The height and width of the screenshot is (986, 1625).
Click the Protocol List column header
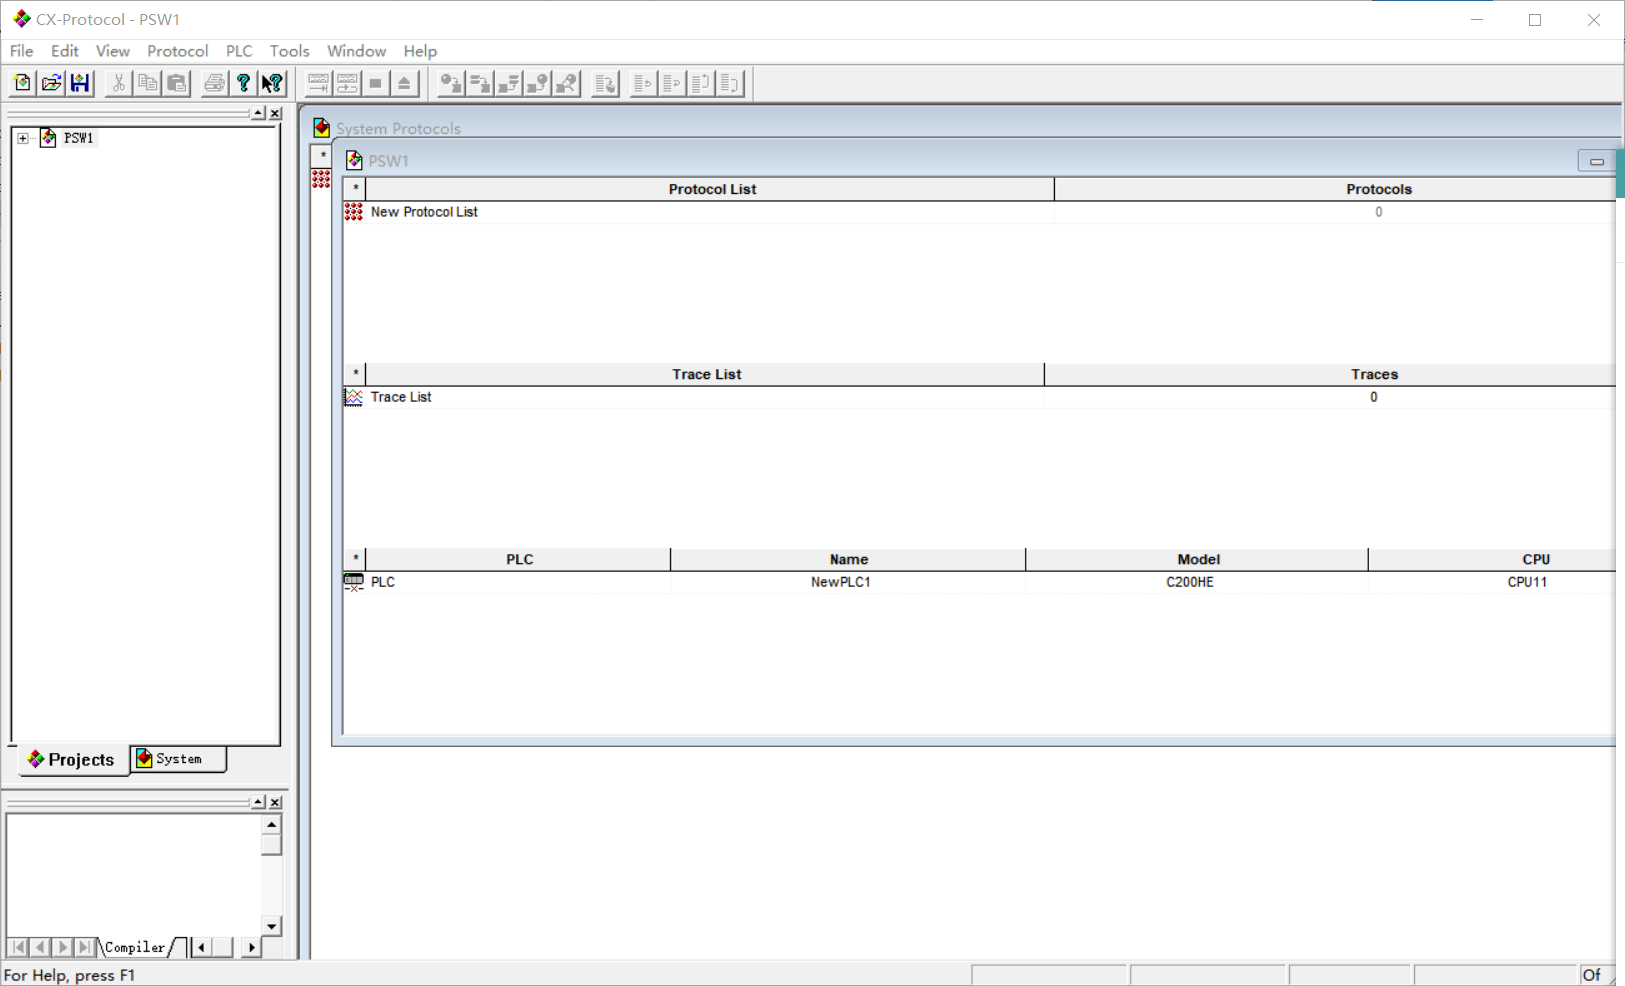tap(711, 189)
